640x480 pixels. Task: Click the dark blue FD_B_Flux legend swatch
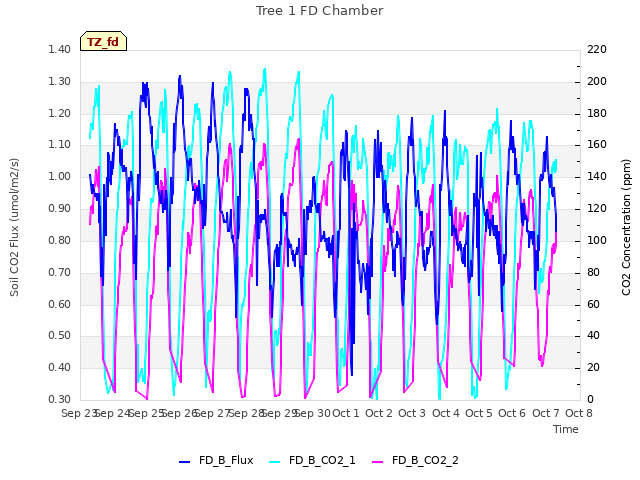coord(184,462)
